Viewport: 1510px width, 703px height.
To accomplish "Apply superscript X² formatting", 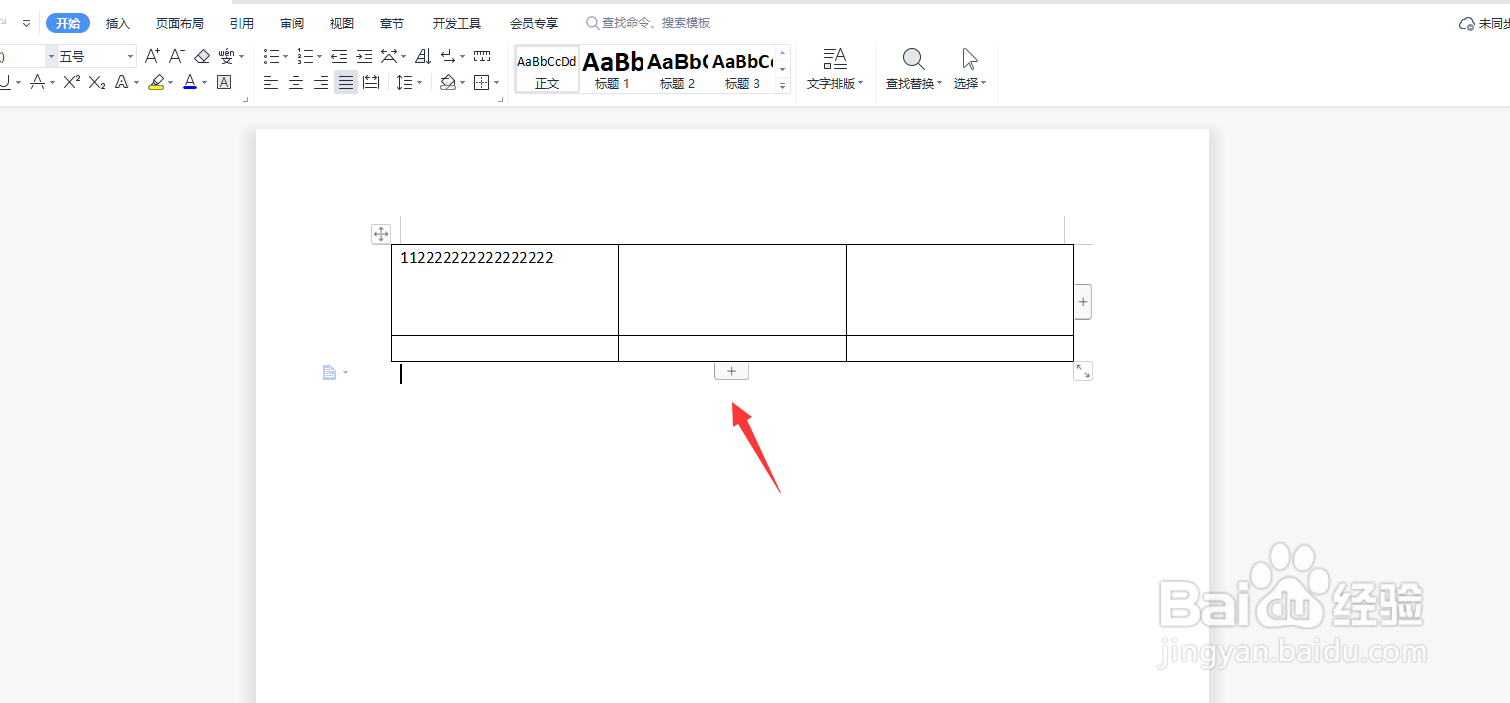I will (x=71, y=82).
